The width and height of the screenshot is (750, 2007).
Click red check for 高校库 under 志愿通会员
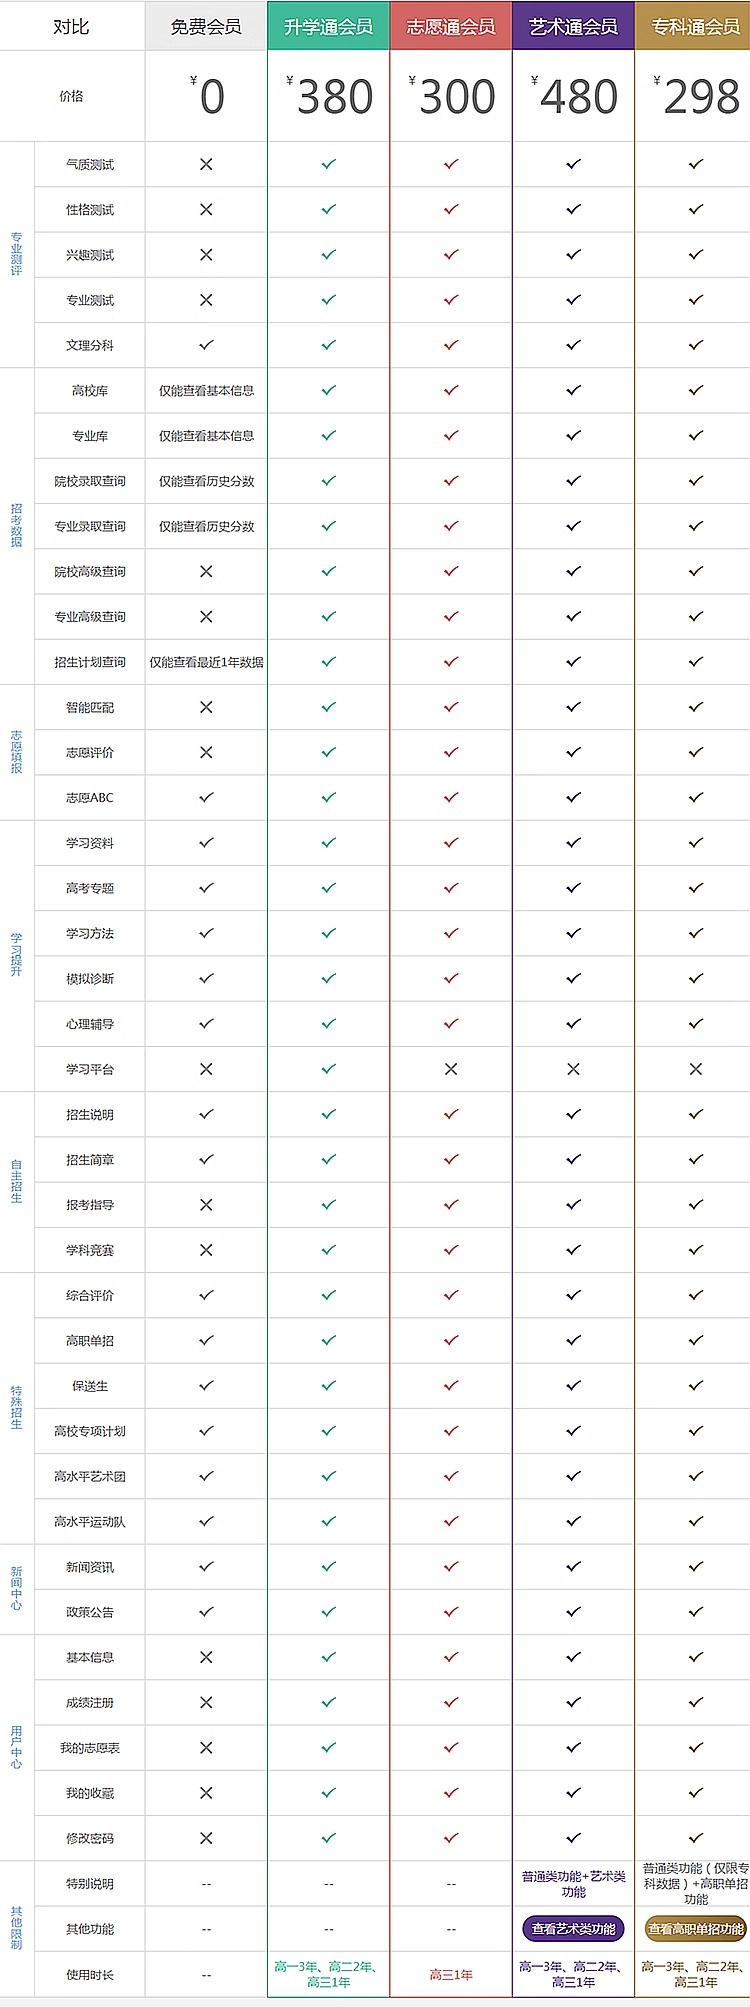451,390
